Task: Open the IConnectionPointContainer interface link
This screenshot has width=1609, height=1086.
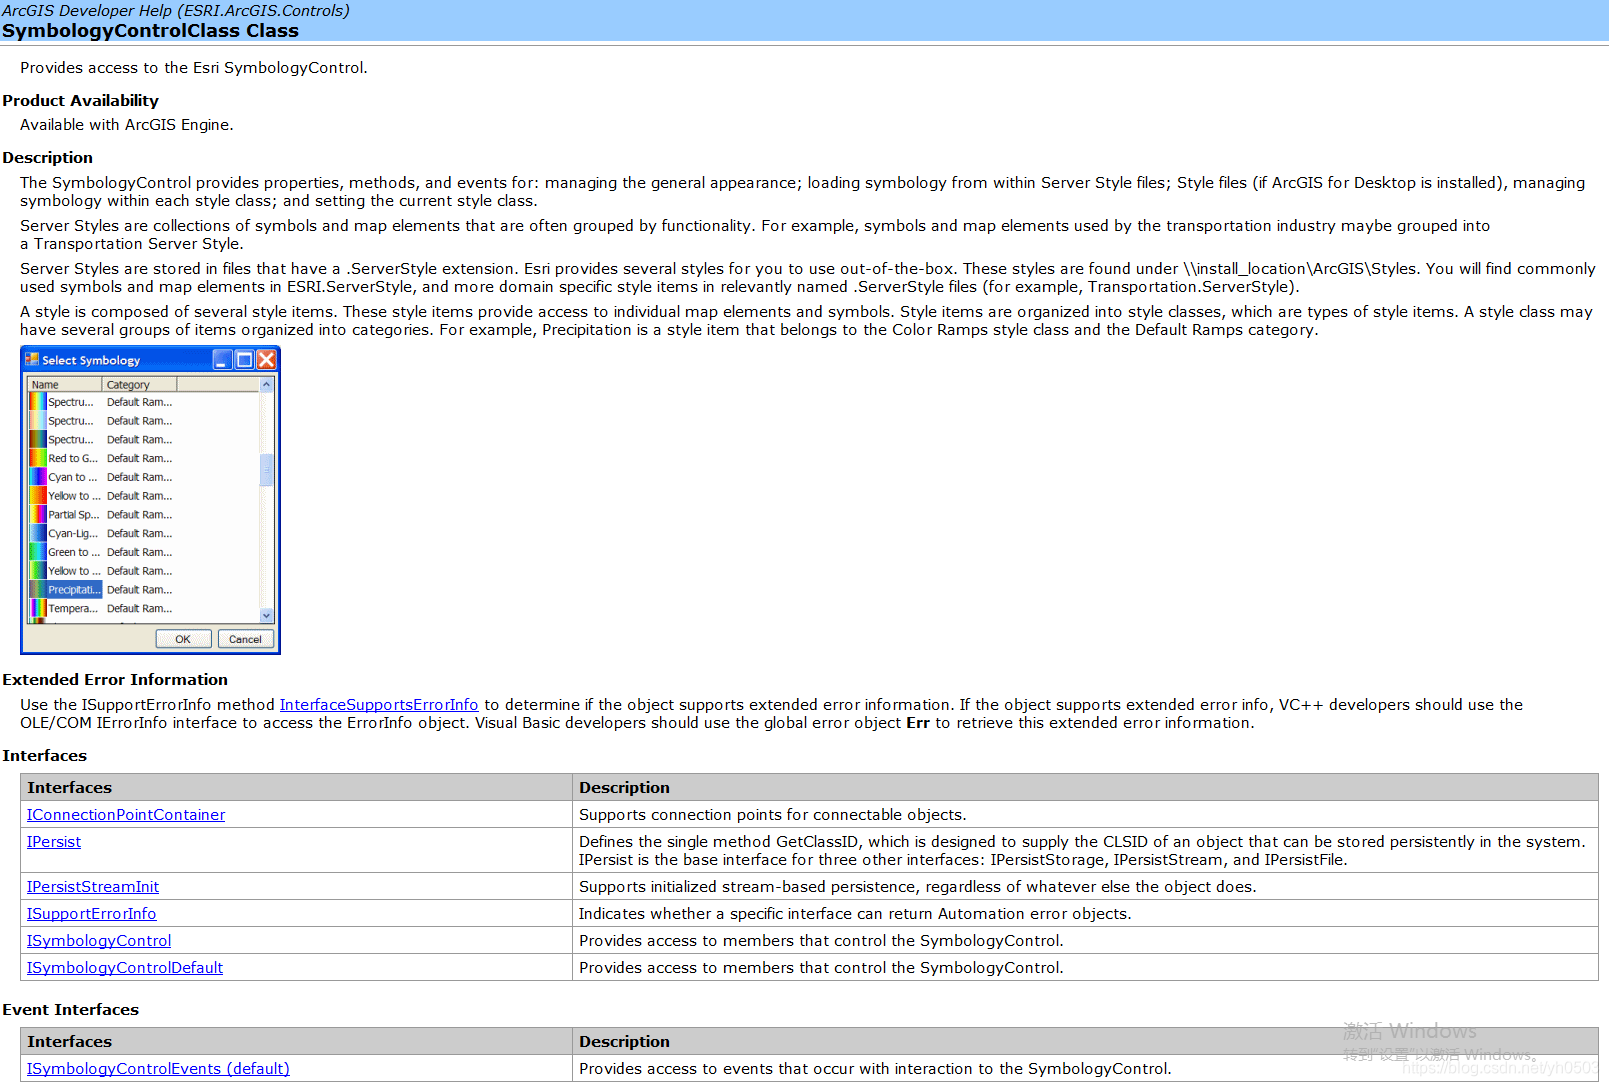Action: click(x=126, y=815)
